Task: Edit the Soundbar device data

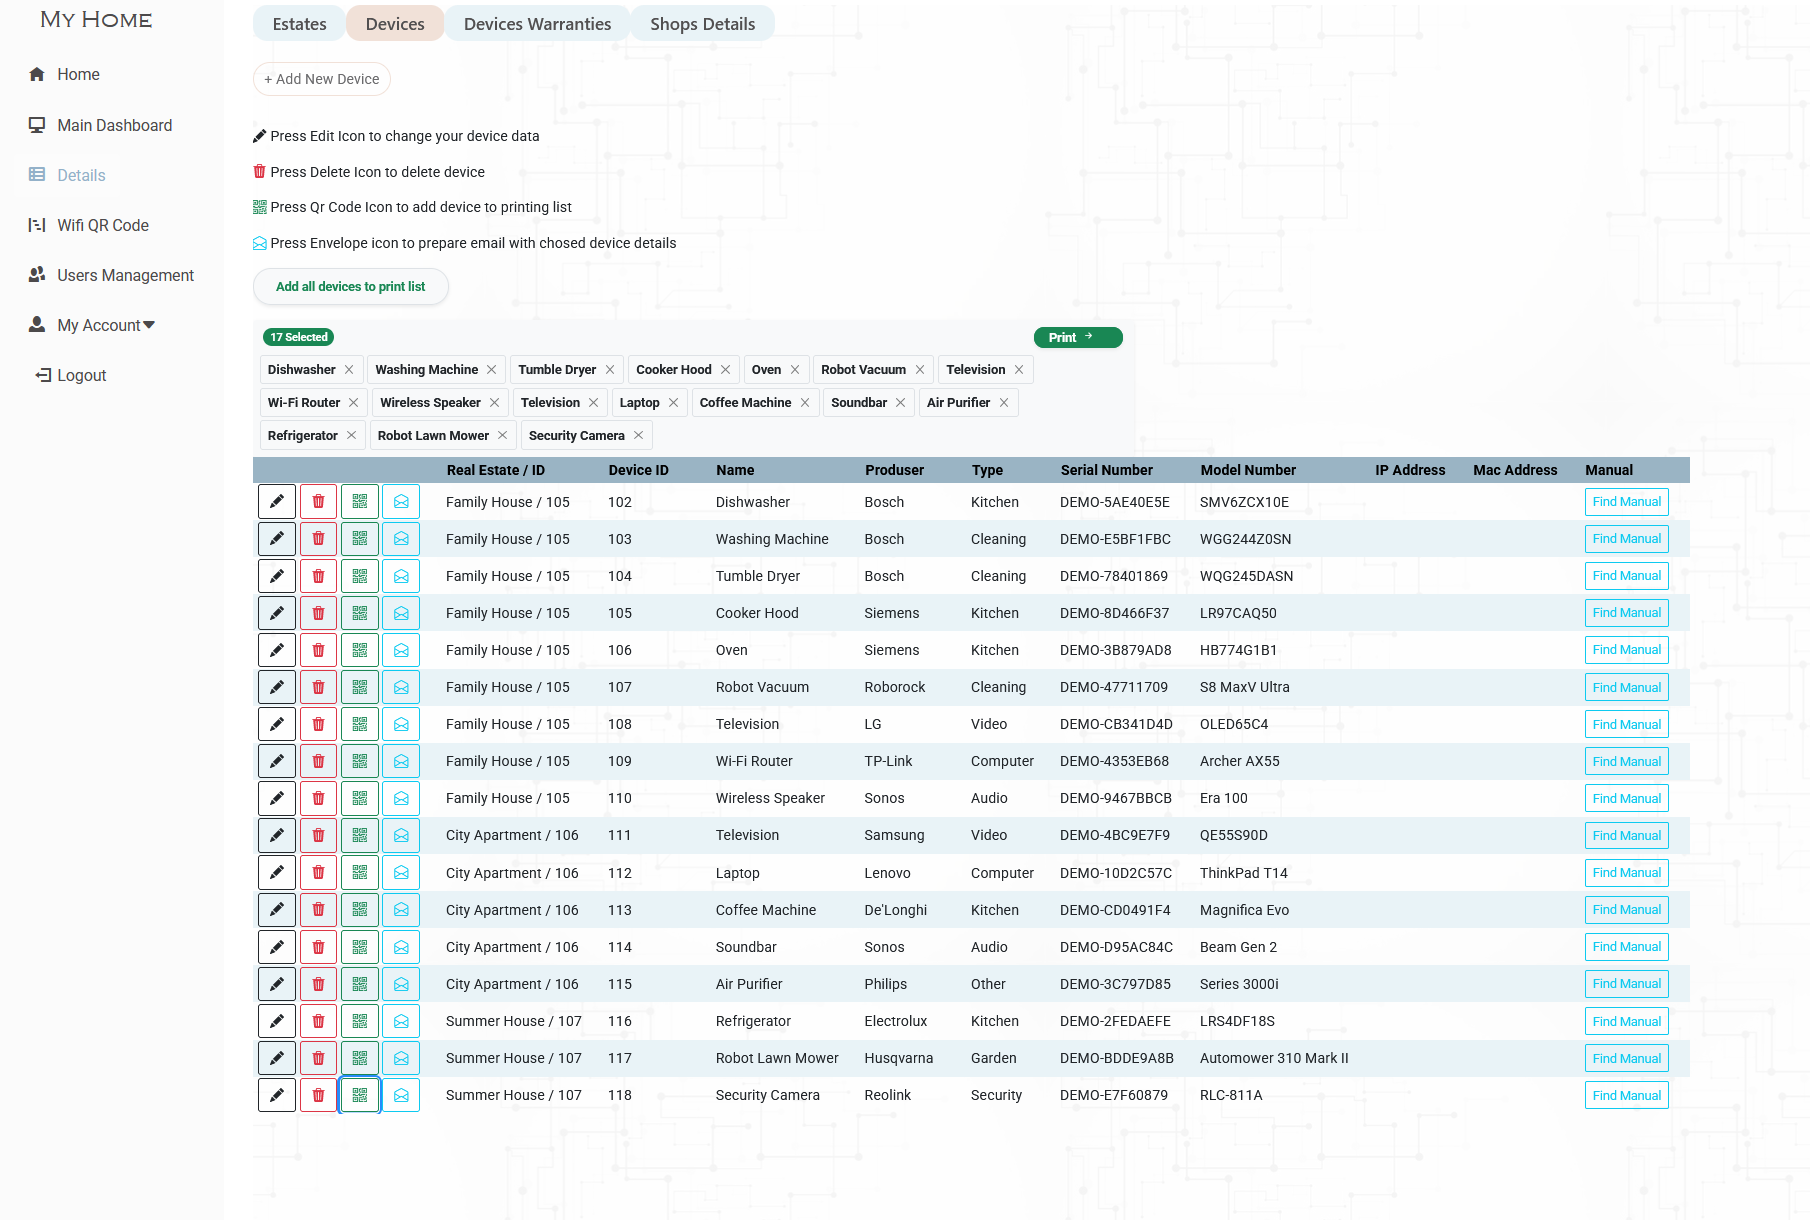Action: coord(277,947)
